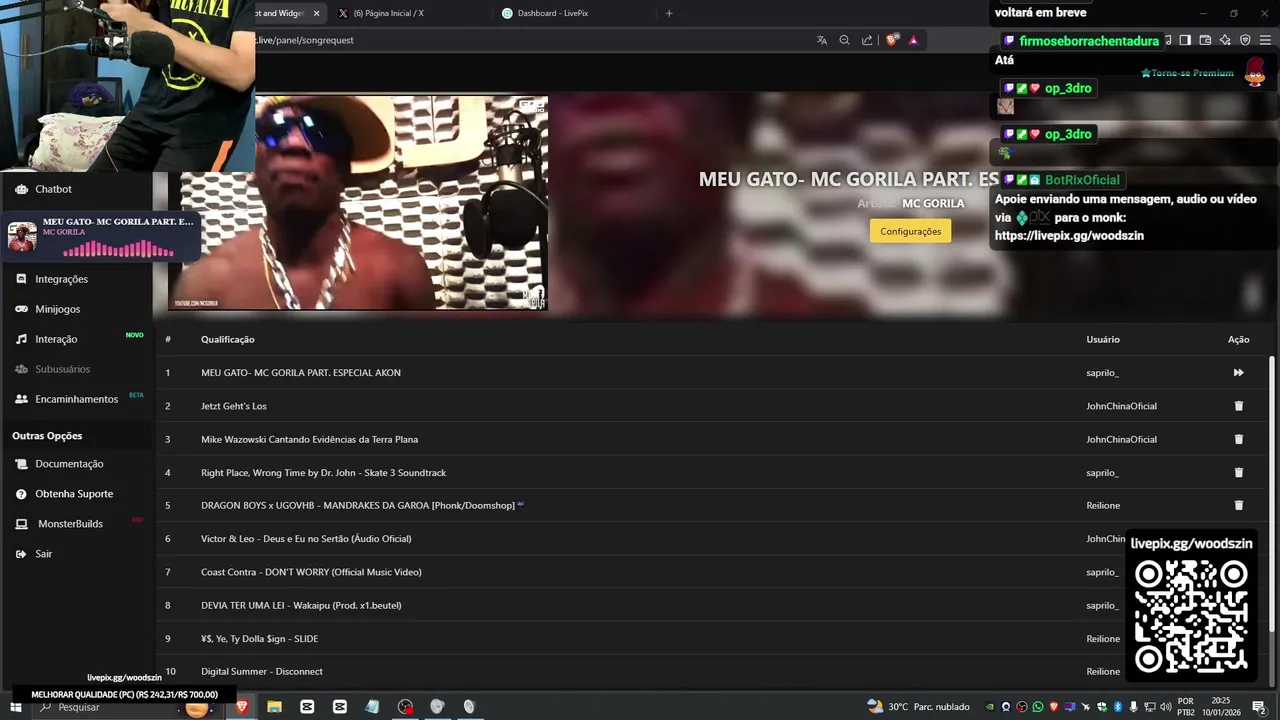
Task: Skip the currently playing song MEU GATO
Action: pos(1238,373)
